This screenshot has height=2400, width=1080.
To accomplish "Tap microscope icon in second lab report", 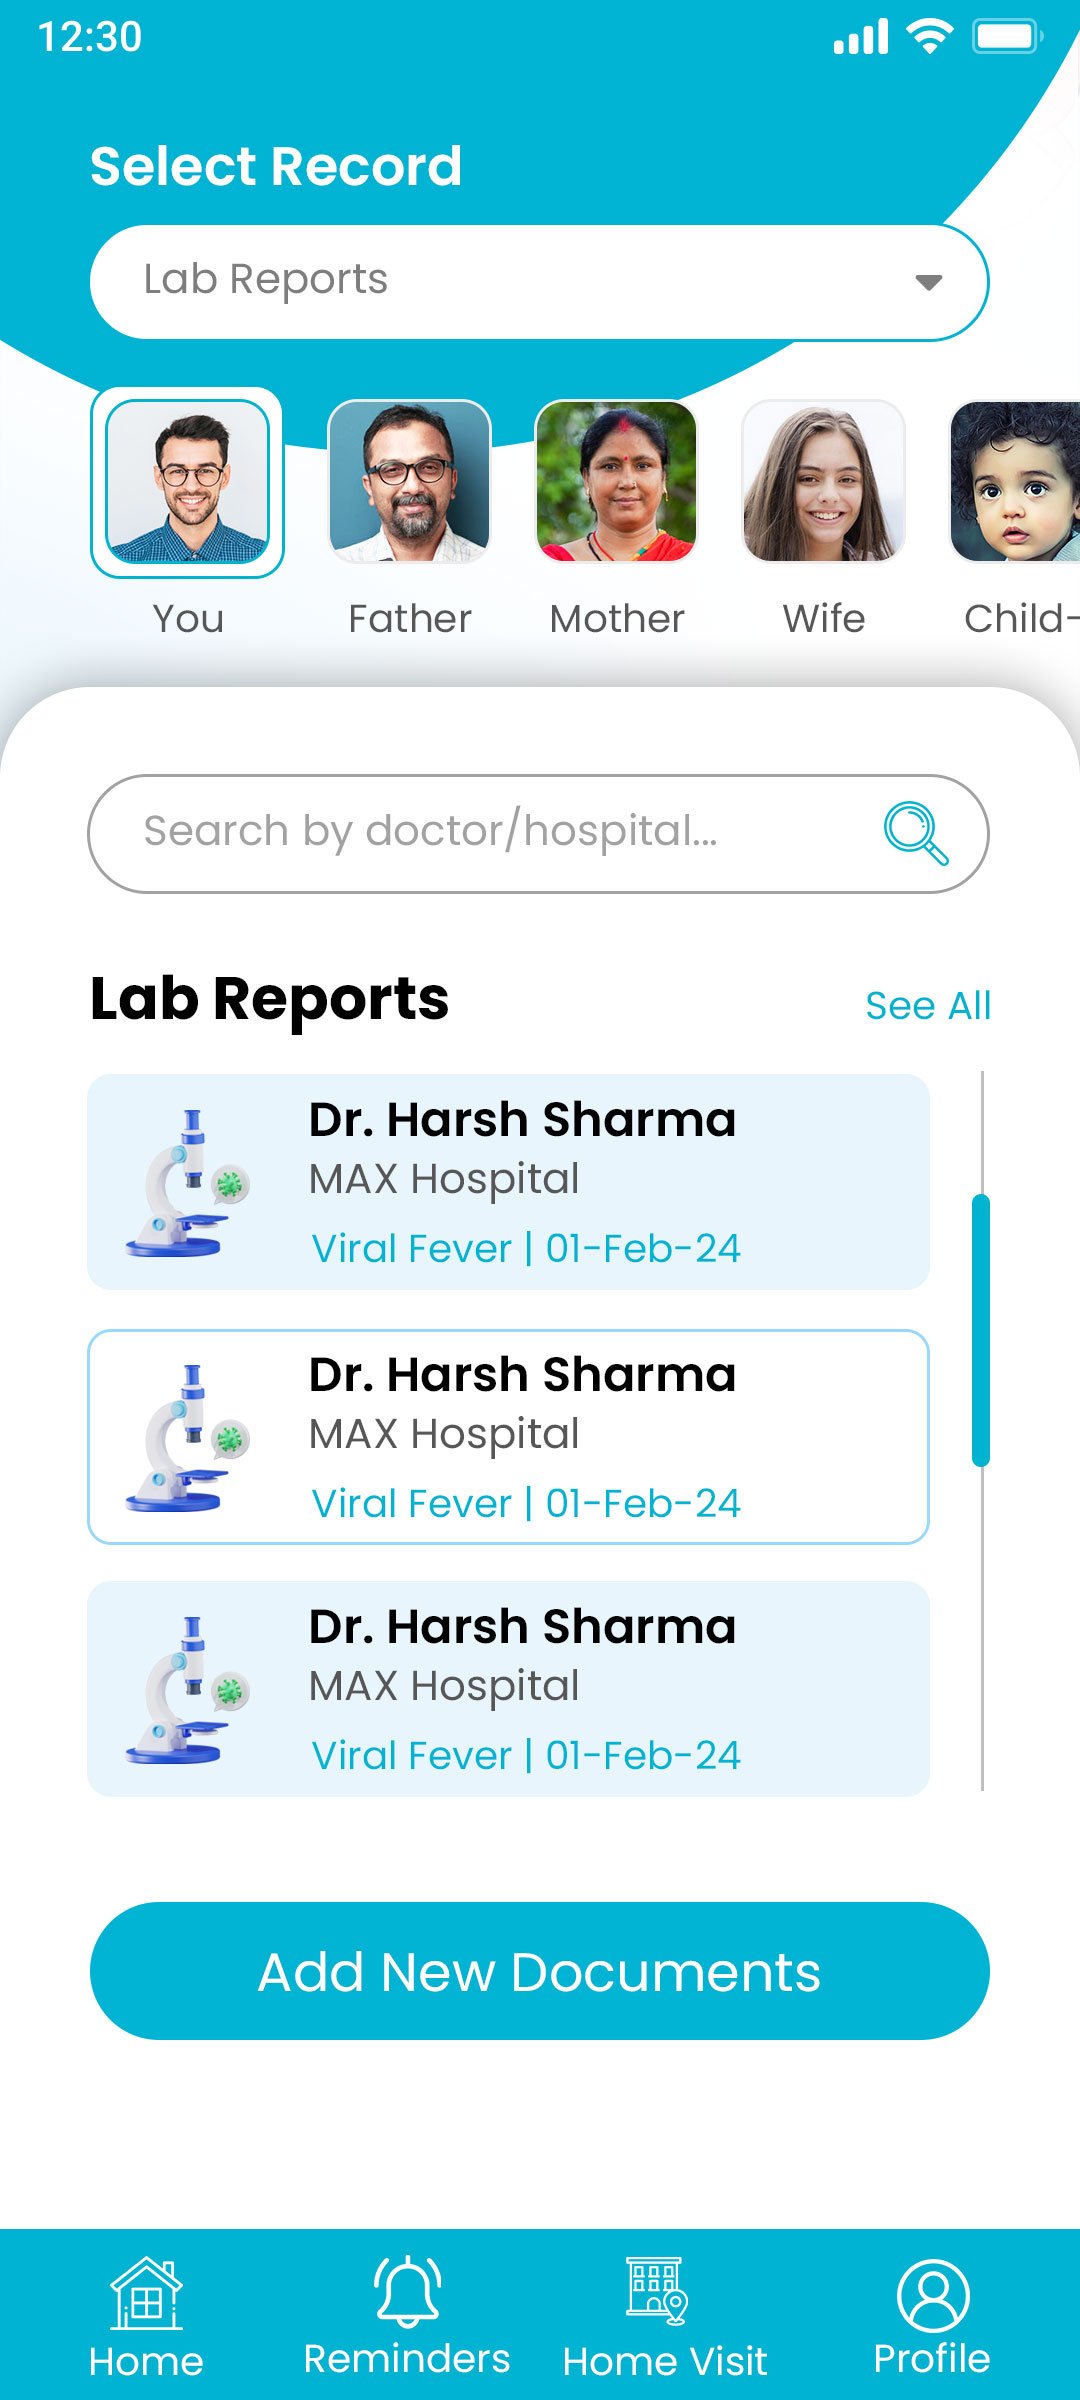I will coord(187,1438).
